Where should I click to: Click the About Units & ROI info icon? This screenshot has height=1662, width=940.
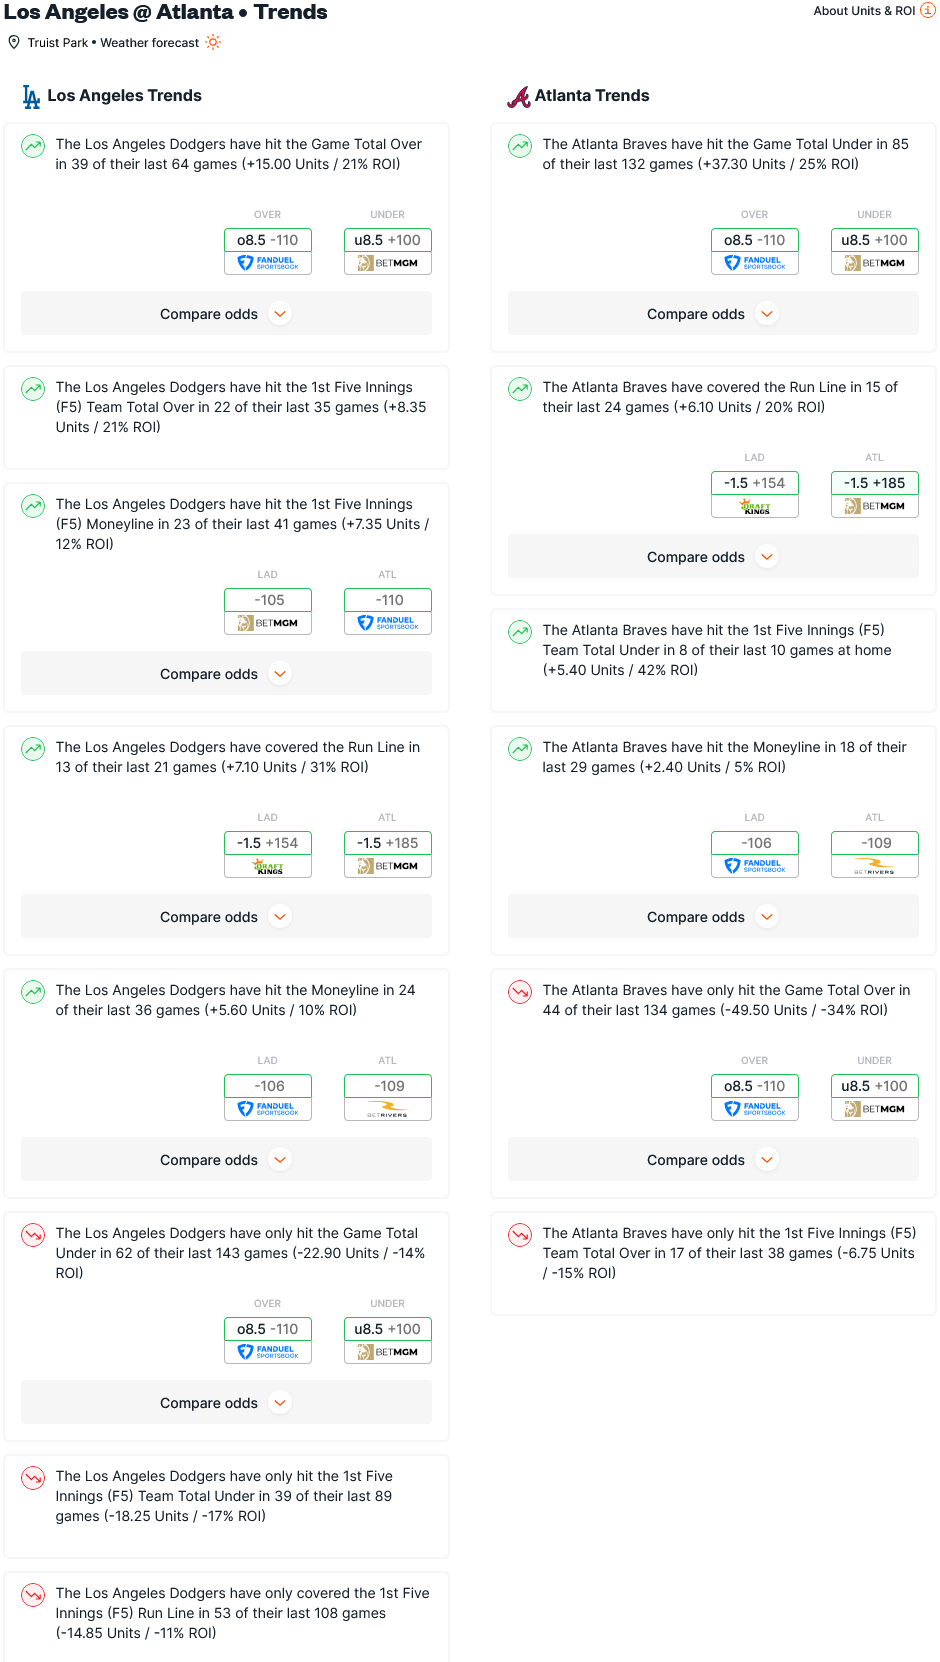[x=927, y=10]
